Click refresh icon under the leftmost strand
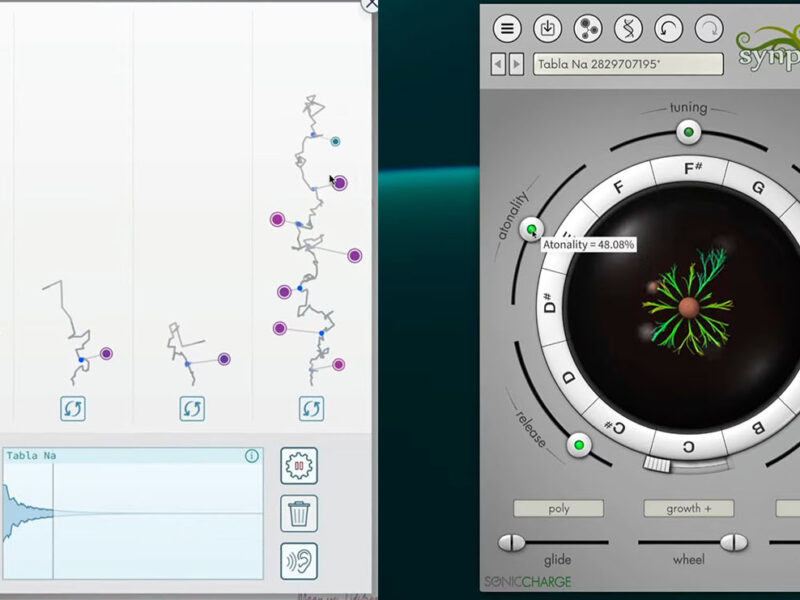The width and height of the screenshot is (800, 600). (x=73, y=408)
